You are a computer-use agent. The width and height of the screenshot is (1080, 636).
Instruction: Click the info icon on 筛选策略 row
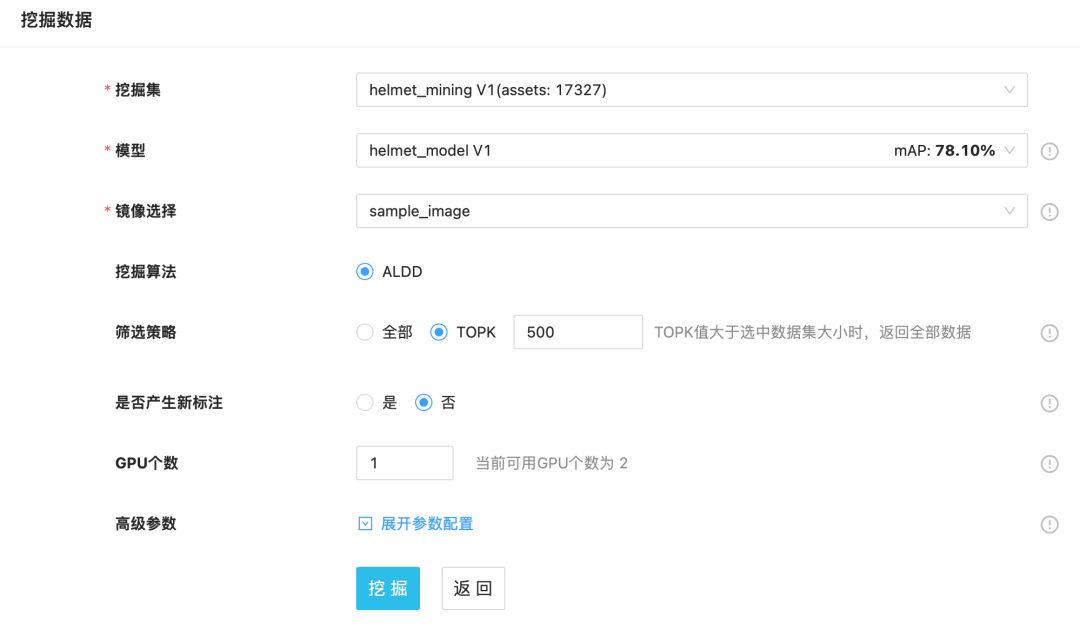tap(1049, 333)
